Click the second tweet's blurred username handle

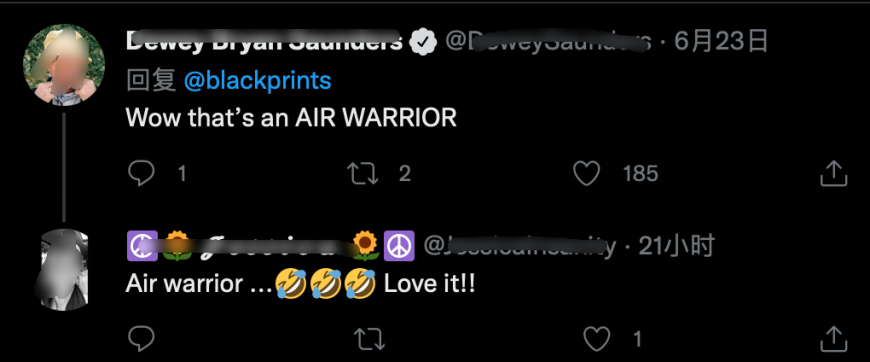pos(520,247)
